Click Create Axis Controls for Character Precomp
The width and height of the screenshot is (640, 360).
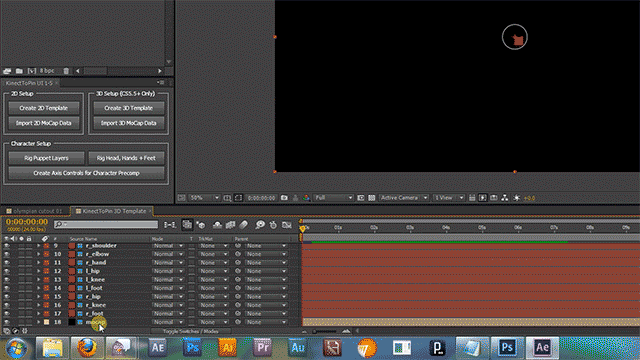86,173
